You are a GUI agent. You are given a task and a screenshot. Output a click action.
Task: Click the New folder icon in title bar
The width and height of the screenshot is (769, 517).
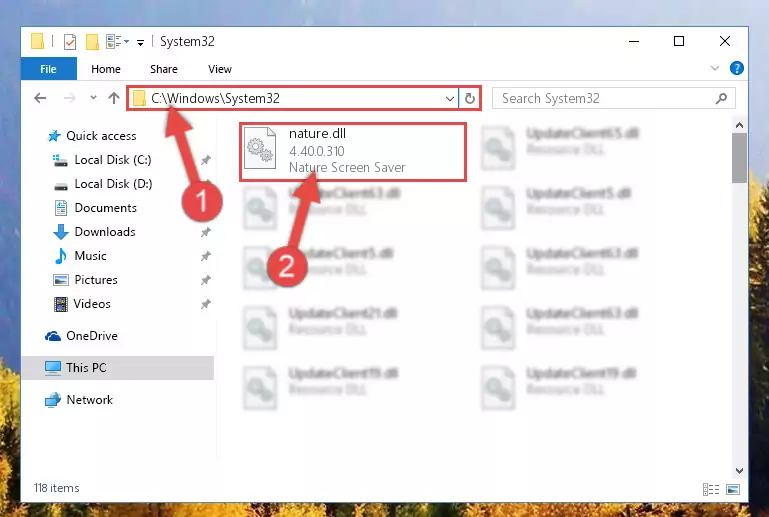click(92, 42)
